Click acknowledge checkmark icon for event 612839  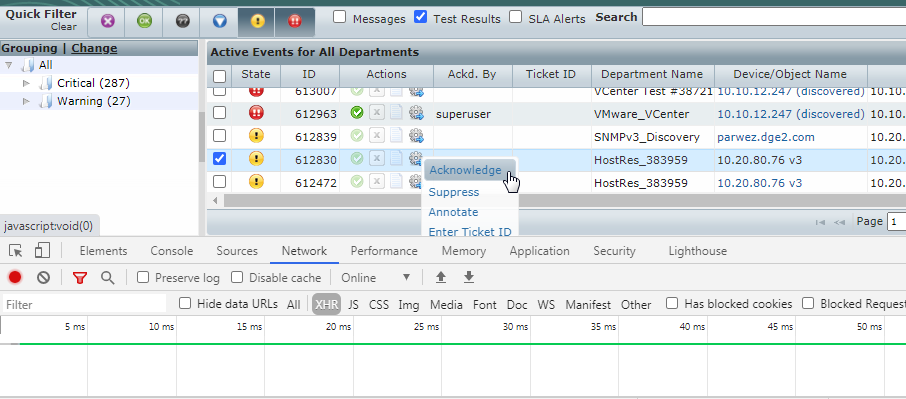coord(357,136)
